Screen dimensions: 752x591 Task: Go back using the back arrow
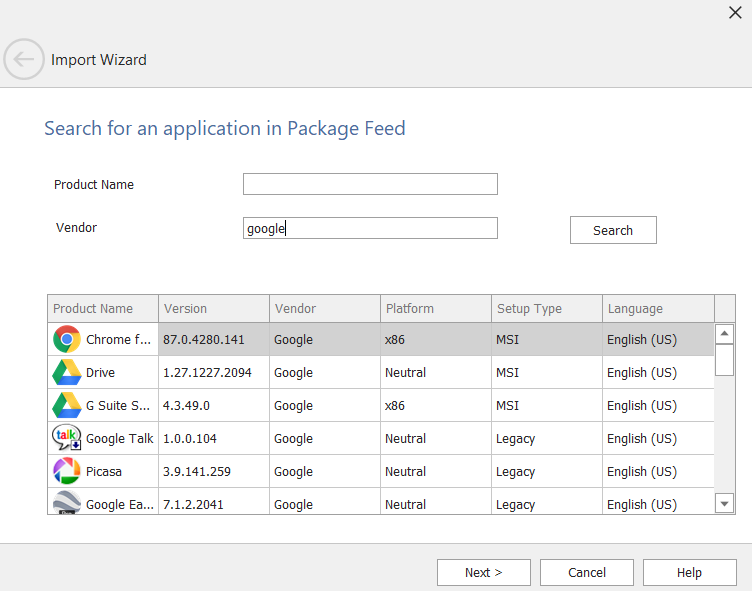coord(24,60)
